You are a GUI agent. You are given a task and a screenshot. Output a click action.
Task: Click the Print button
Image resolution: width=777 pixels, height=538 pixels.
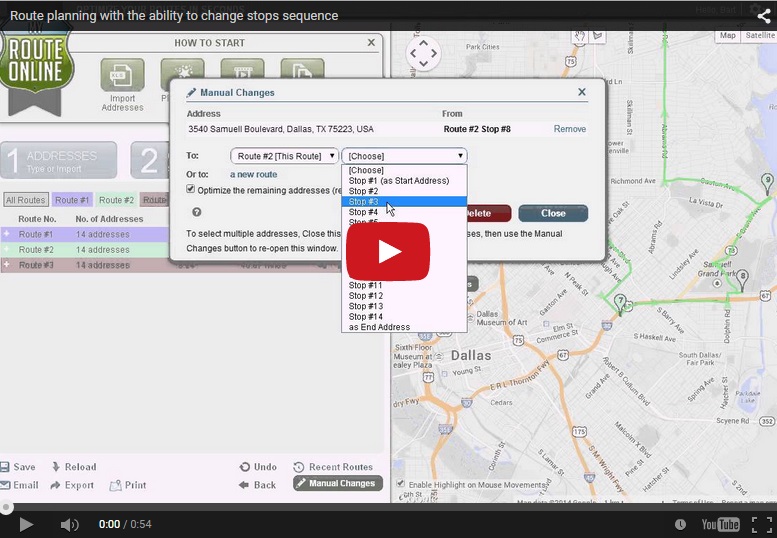128,485
